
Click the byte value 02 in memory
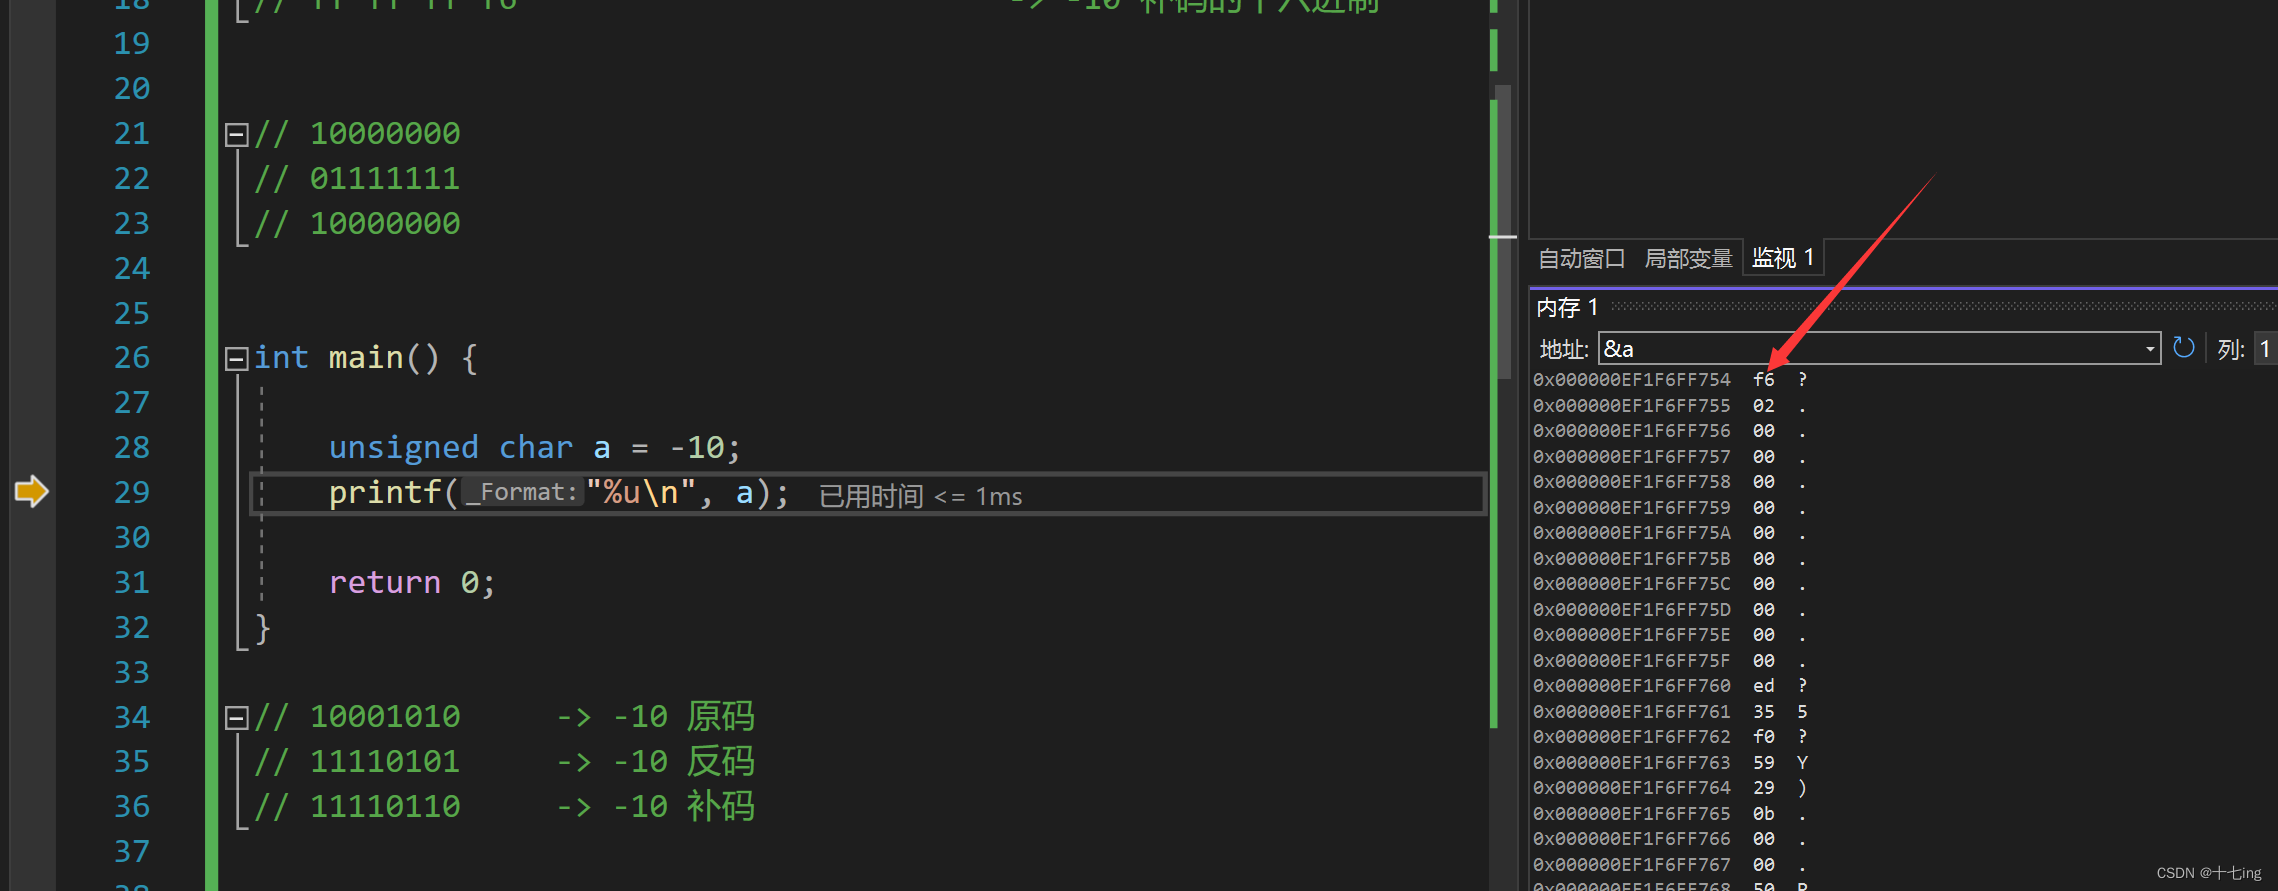point(1763,406)
